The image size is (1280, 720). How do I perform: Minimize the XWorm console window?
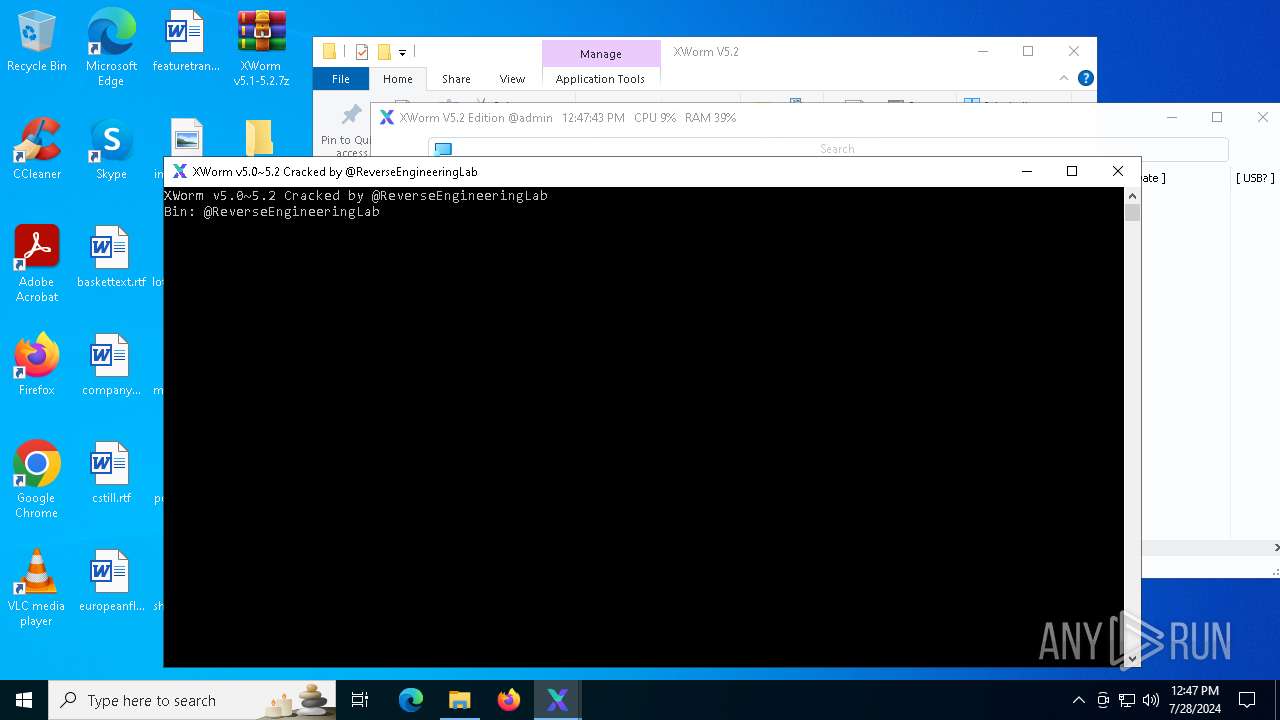[1026, 171]
